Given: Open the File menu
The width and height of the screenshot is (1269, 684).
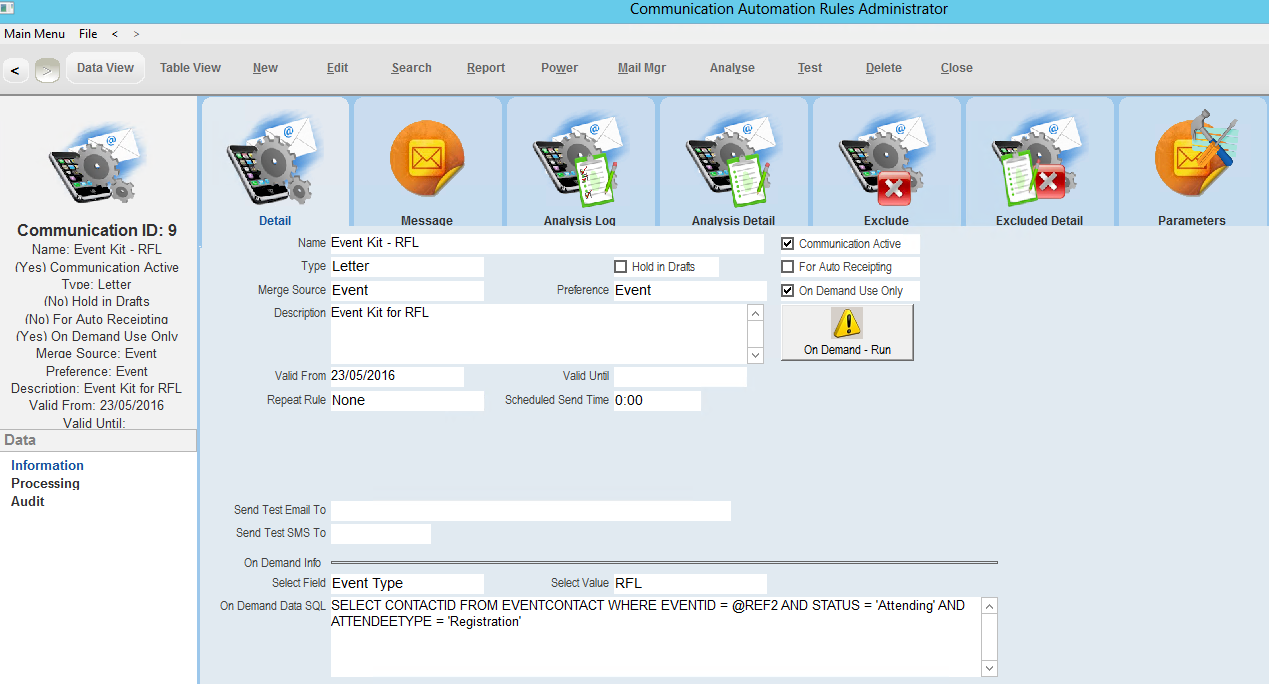Looking at the screenshot, I should [x=88, y=34].
